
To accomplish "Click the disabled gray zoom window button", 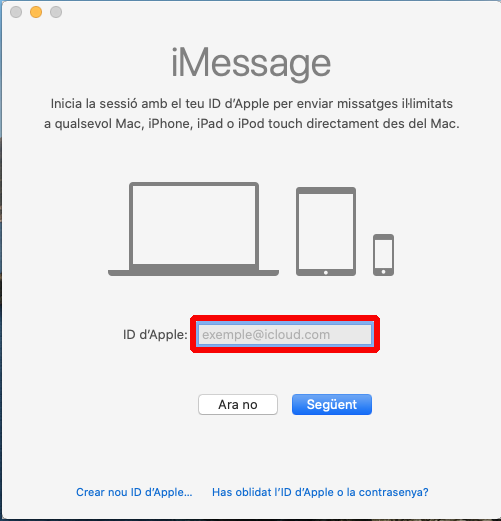I will click(x=56, y=12).
